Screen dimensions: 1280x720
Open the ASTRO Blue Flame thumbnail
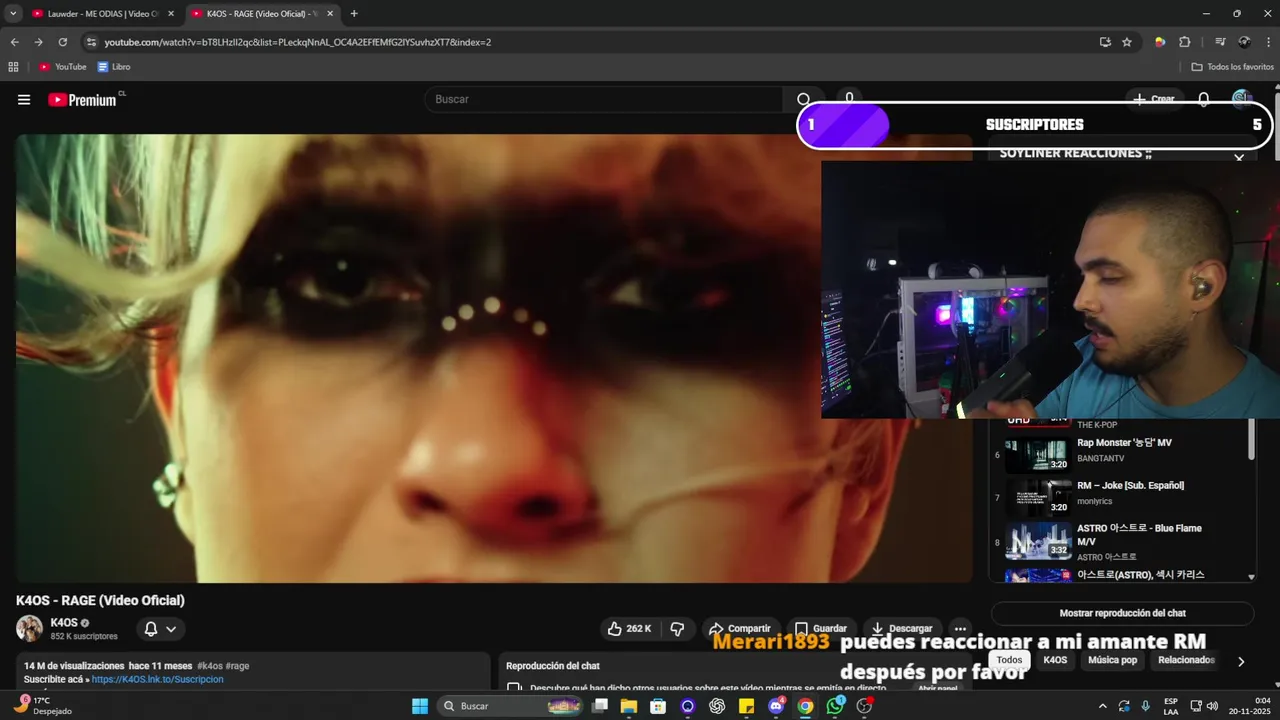click(1038, 541)
